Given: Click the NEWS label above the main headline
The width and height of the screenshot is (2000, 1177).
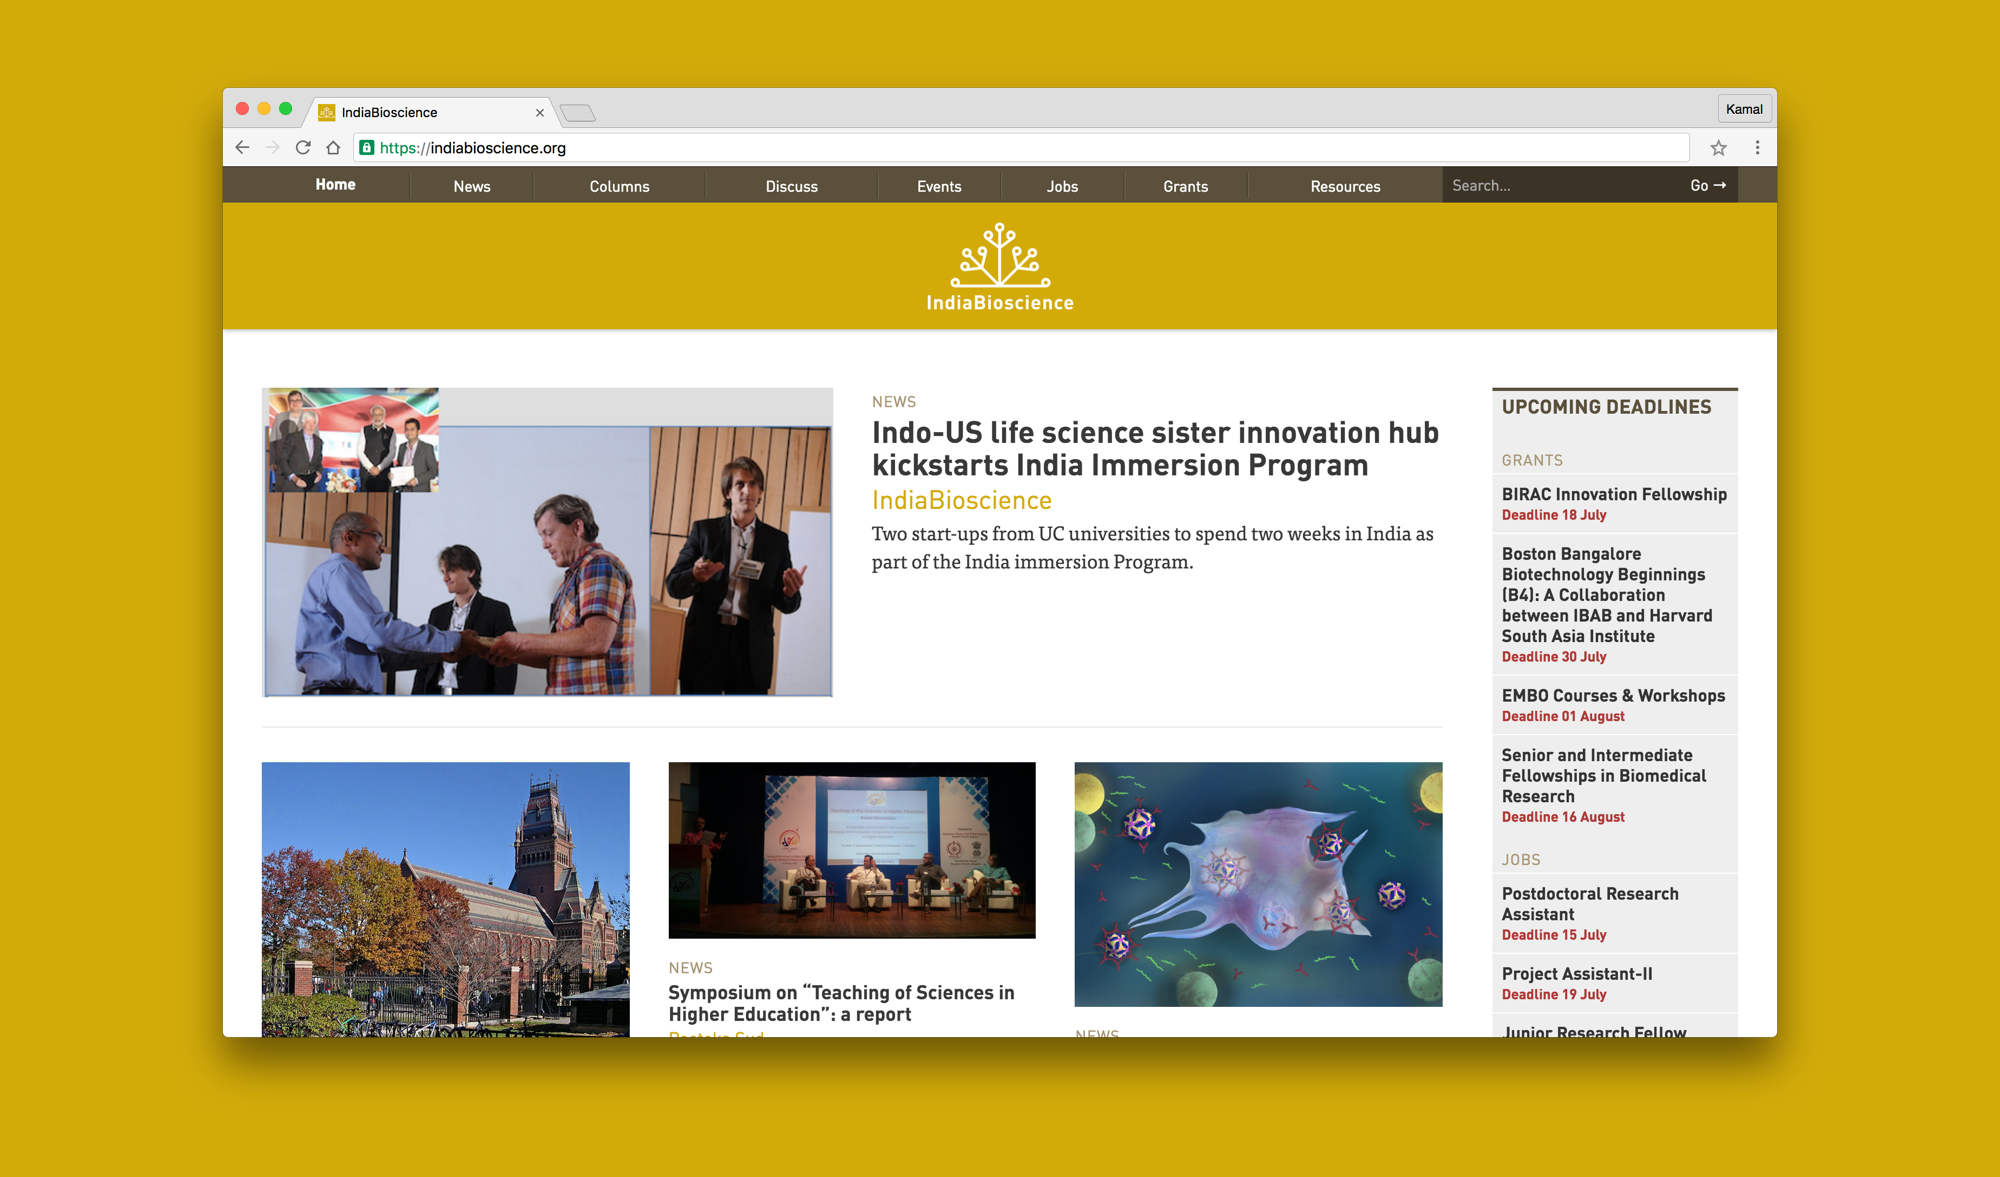Looking at the screenshot, I should click(x=894, y=402).
